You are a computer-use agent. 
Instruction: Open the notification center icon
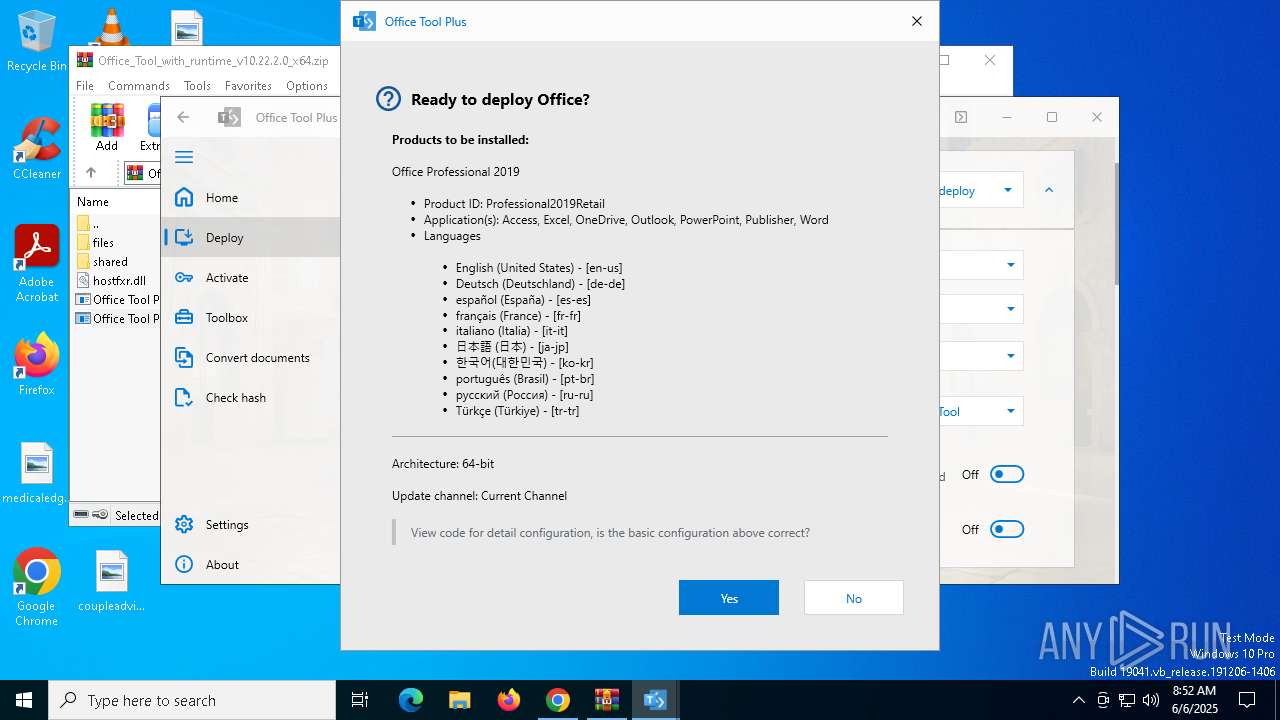click(1247, 700)
